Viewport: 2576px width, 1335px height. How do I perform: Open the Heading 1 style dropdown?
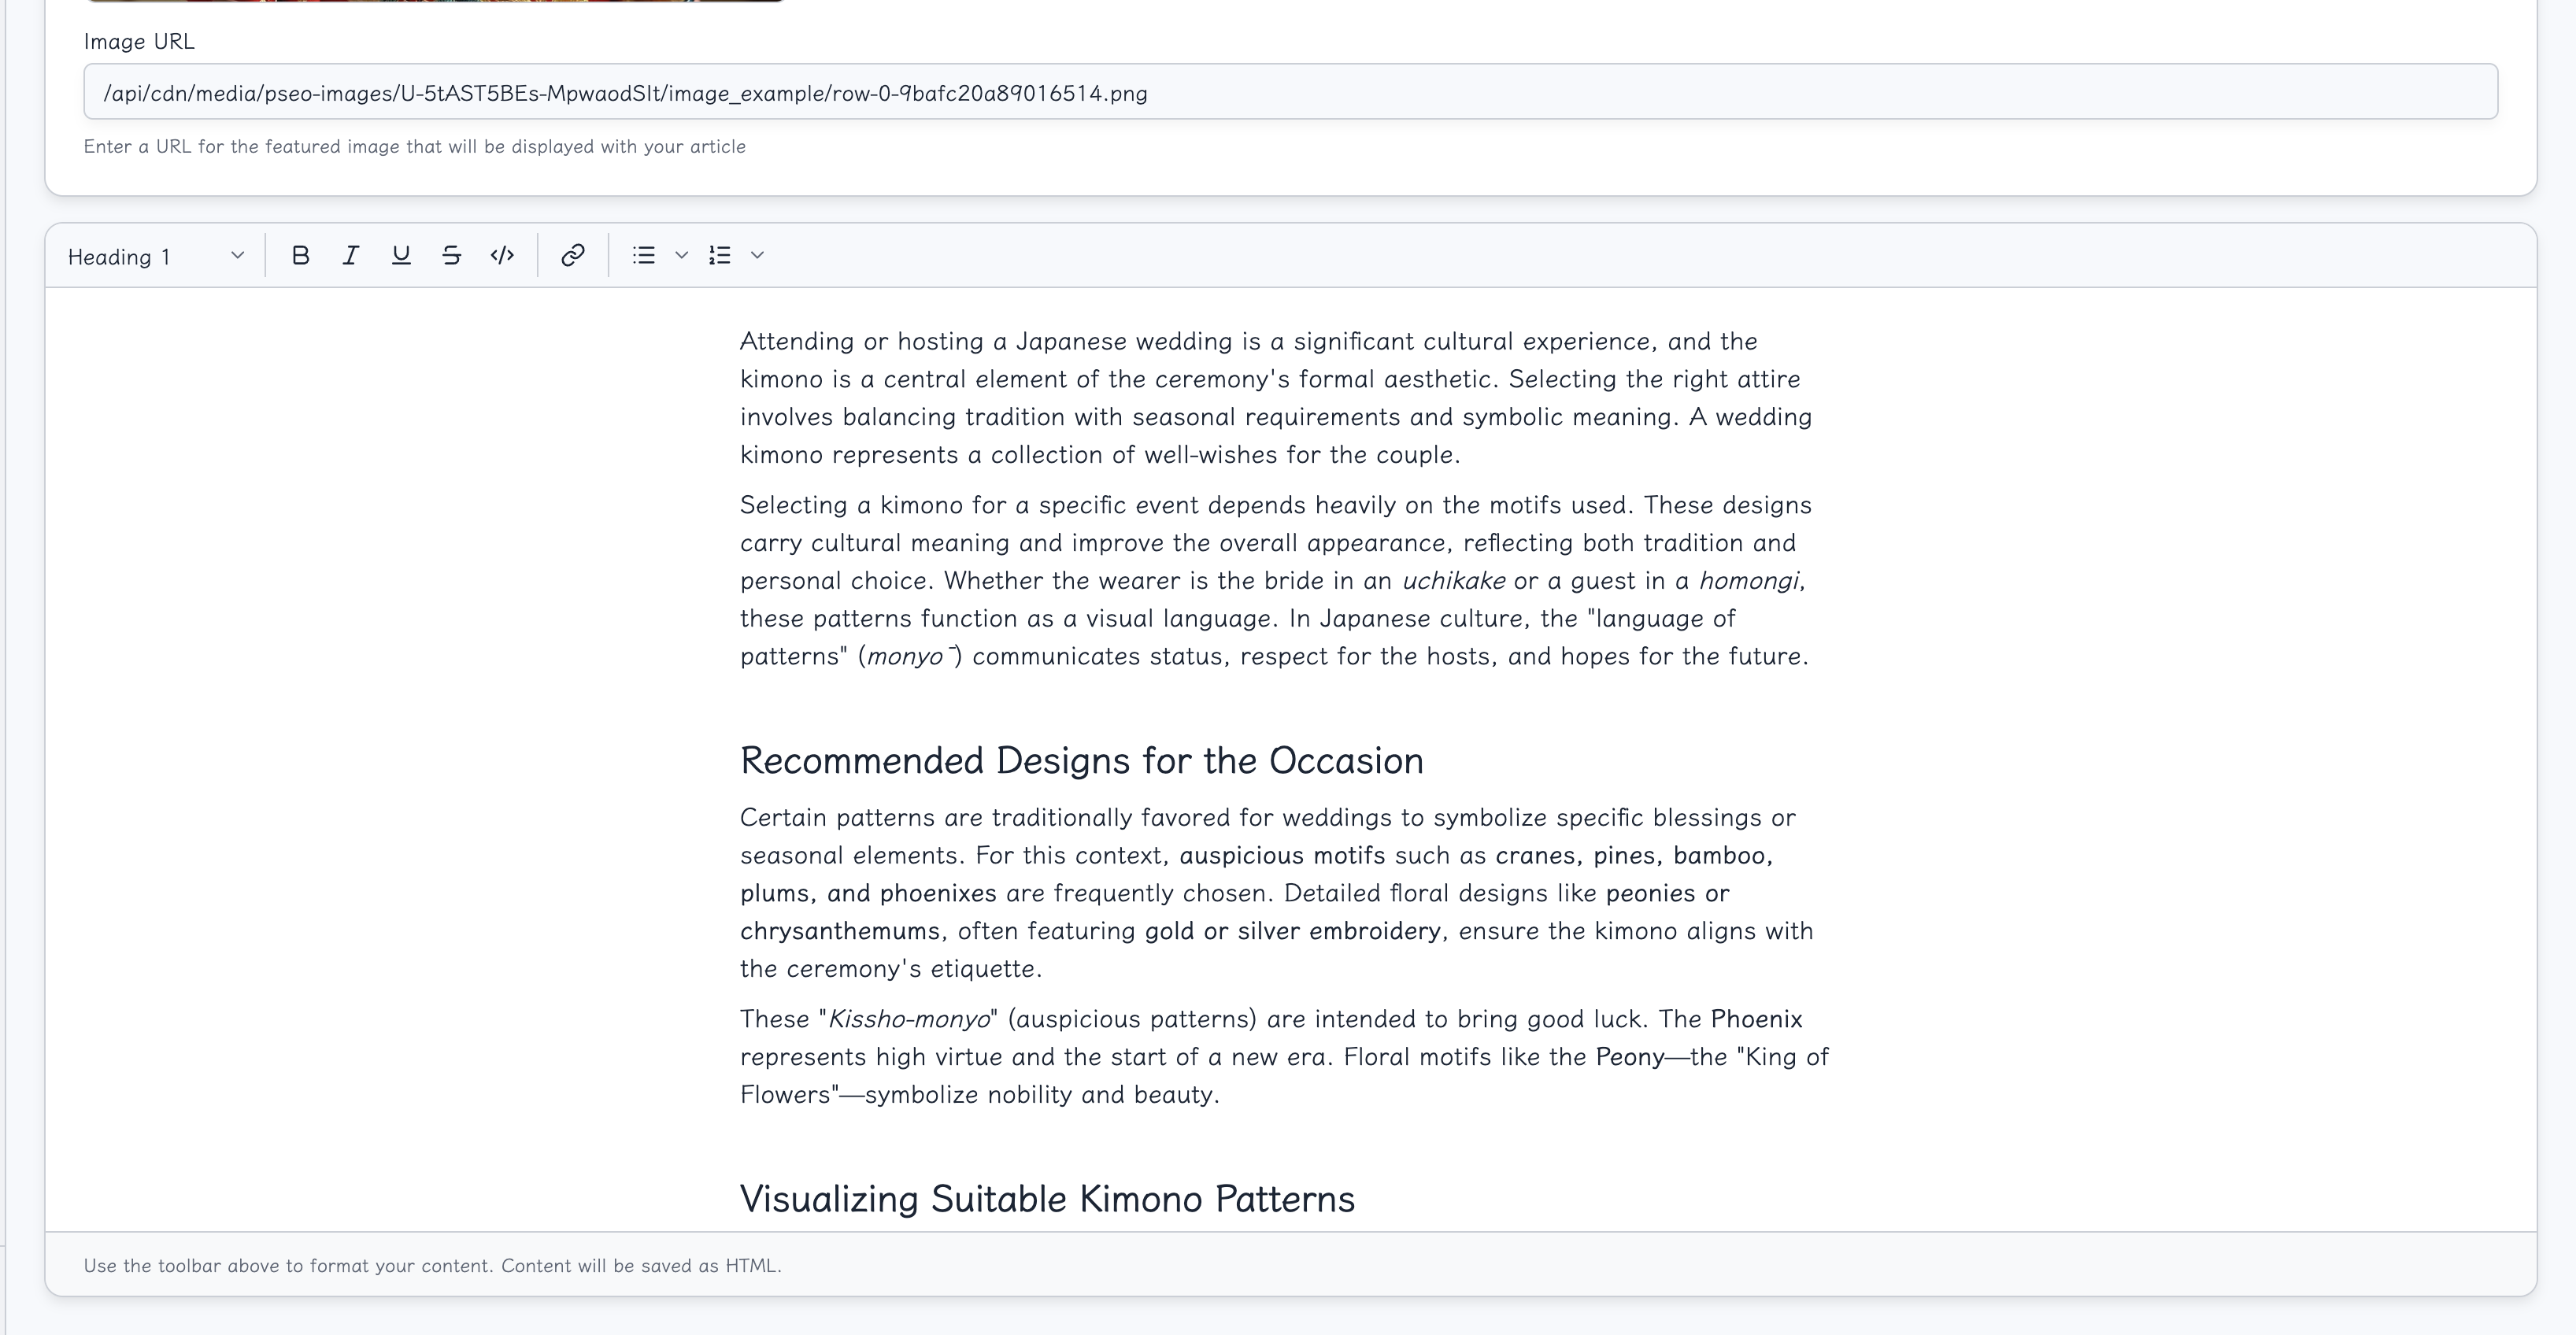[x=155, y=256]
